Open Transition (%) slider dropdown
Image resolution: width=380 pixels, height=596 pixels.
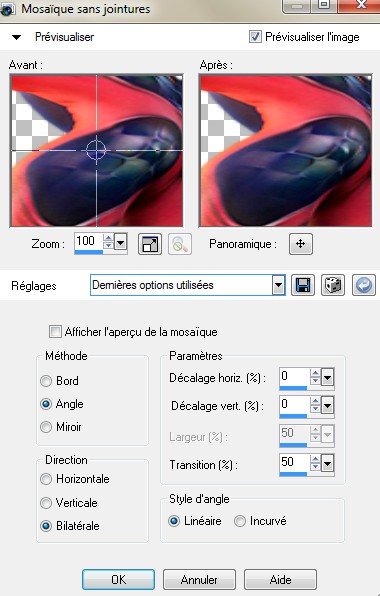(x=327, y=463)
